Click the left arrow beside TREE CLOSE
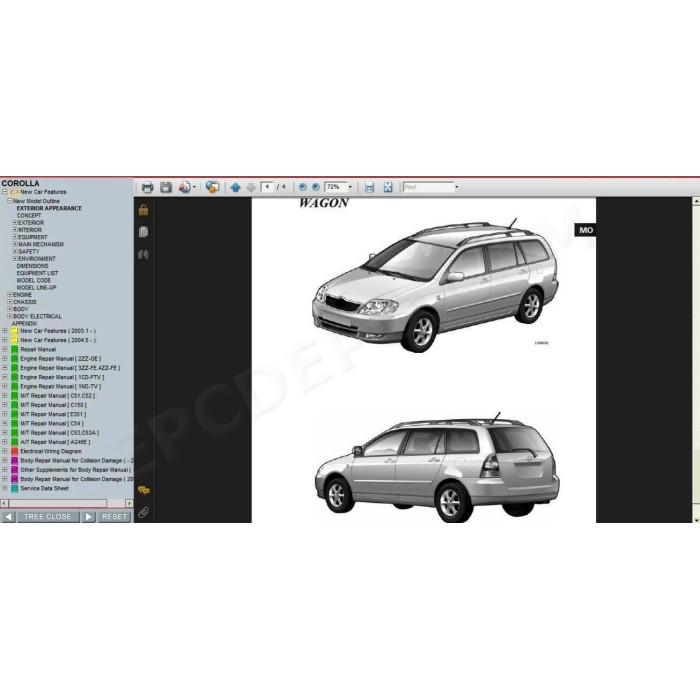This screenshot has width=700, height=700. 8,517
